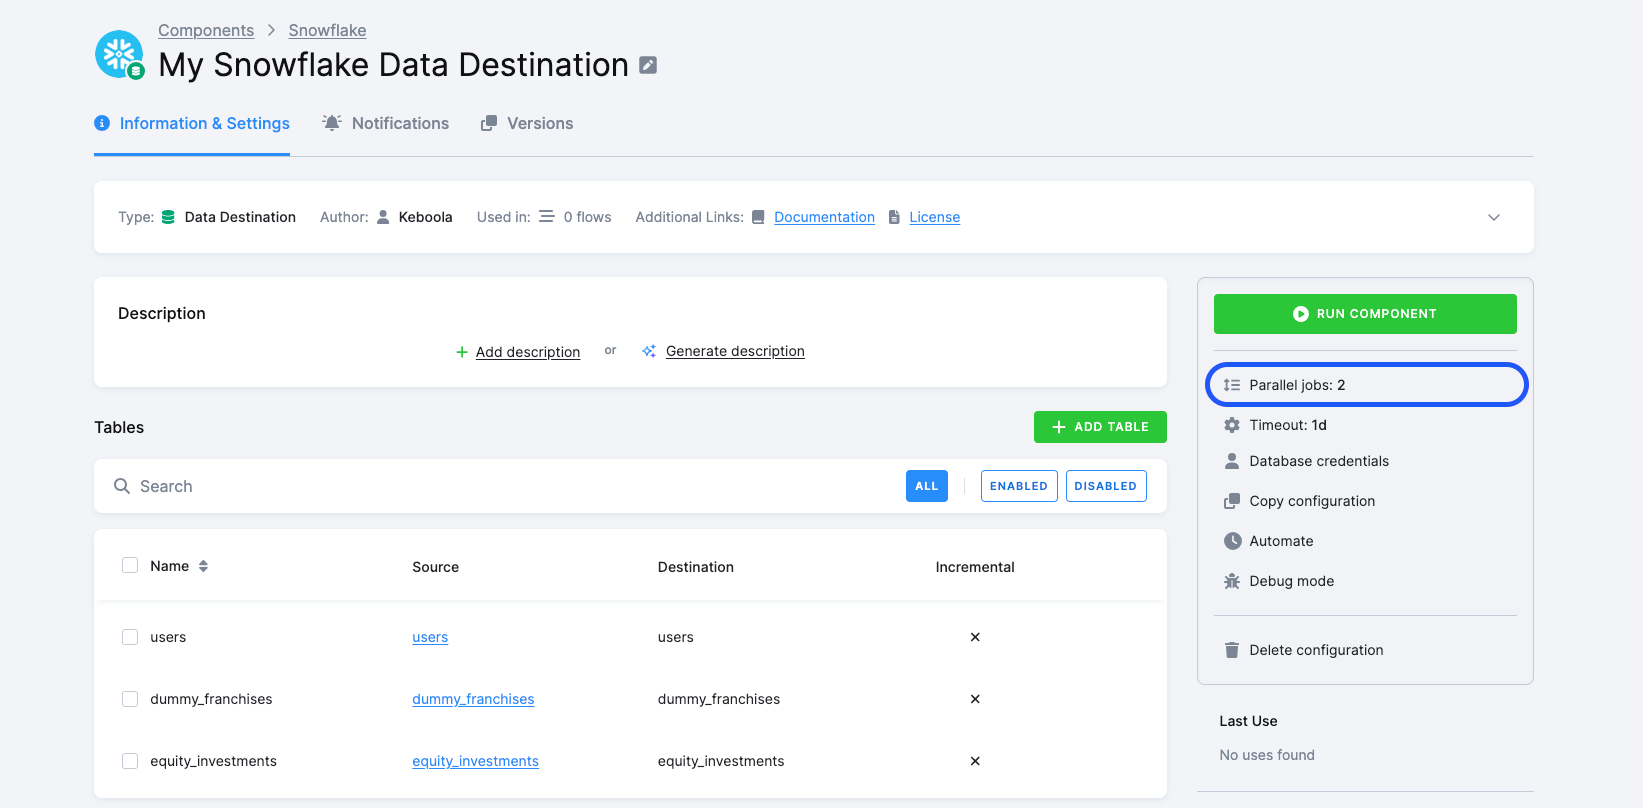Select the ENABLED filter toggle
This screenshot has height=808, width=1643.
(1019, 486)
